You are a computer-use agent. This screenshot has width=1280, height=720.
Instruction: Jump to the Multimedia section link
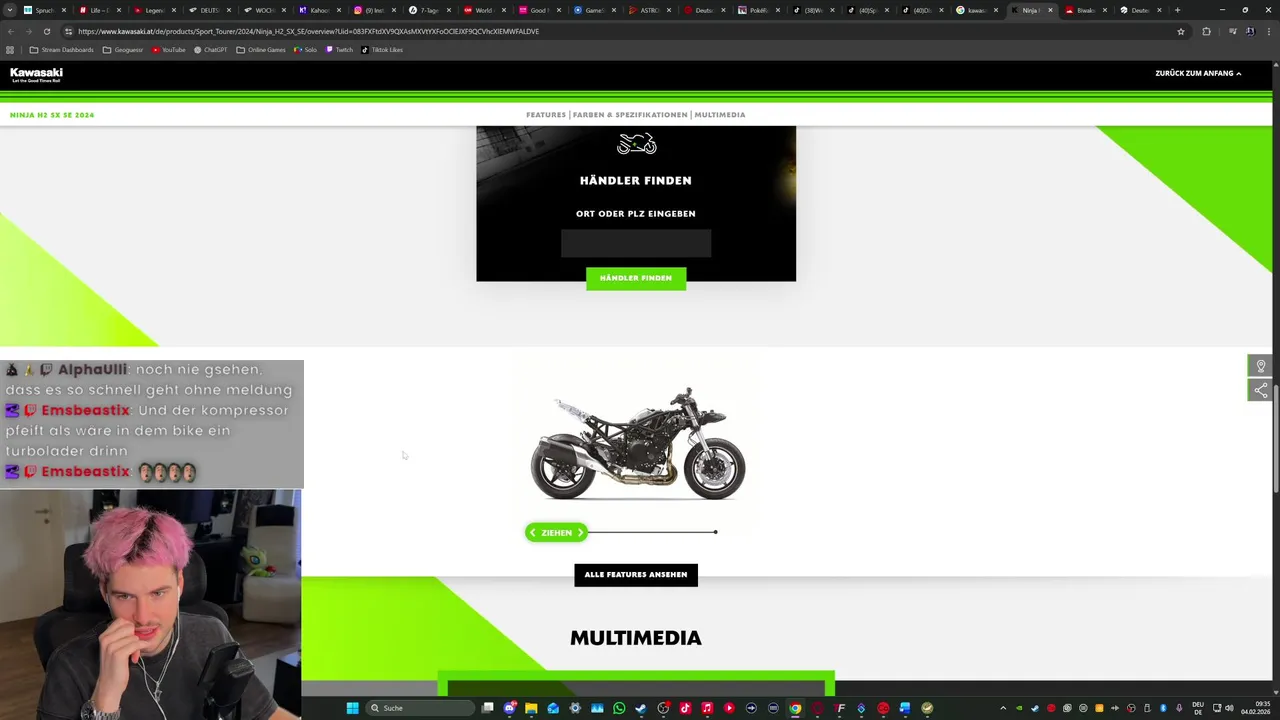click(x=720, y=115)
